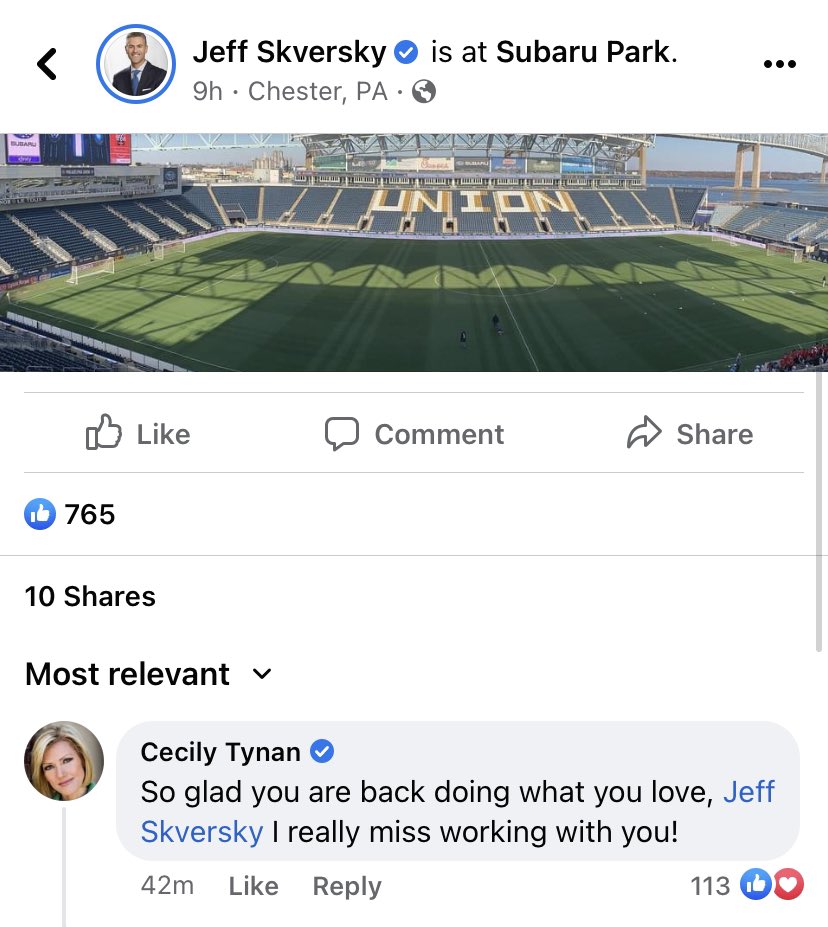The height and width of the screenshot is (927, 828).
Task: Tap the blue like reaction icon beside 765
Action: point(40,514)
